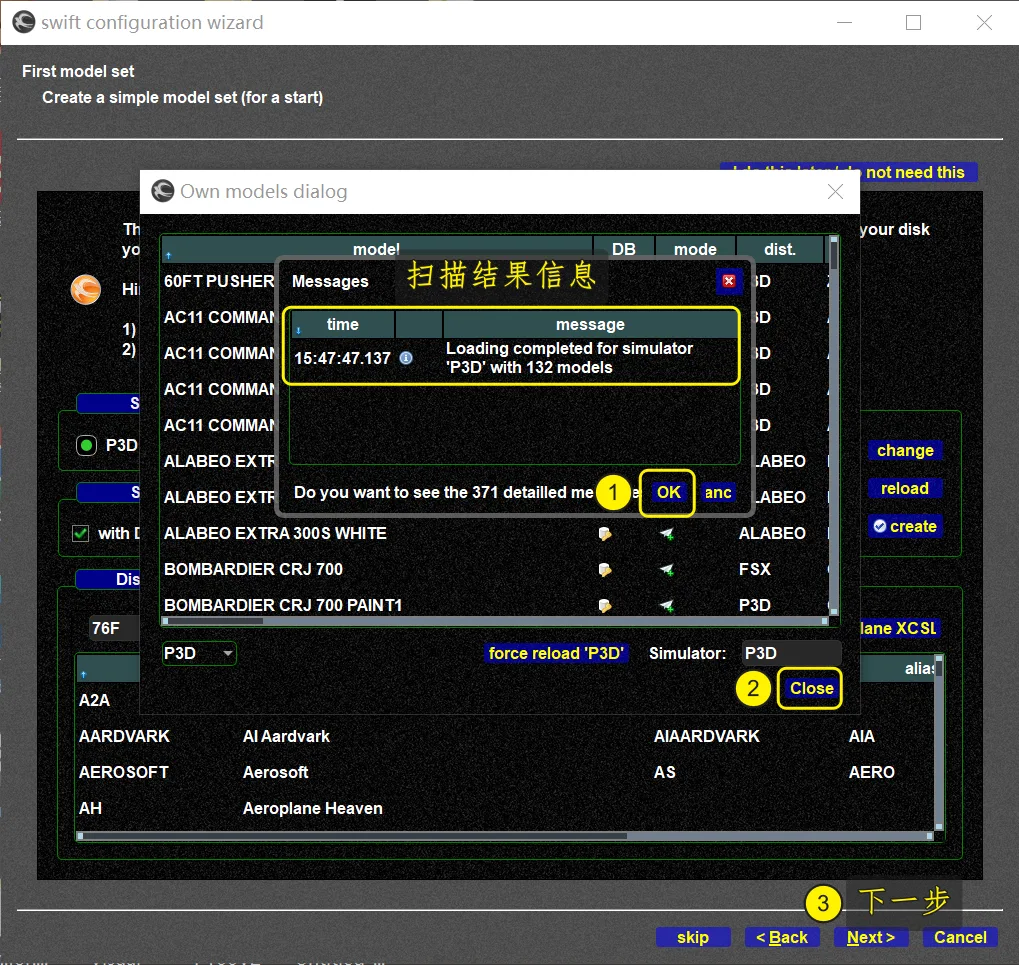
Task: Cancel the configuration wizard
Action: [960, 937]
